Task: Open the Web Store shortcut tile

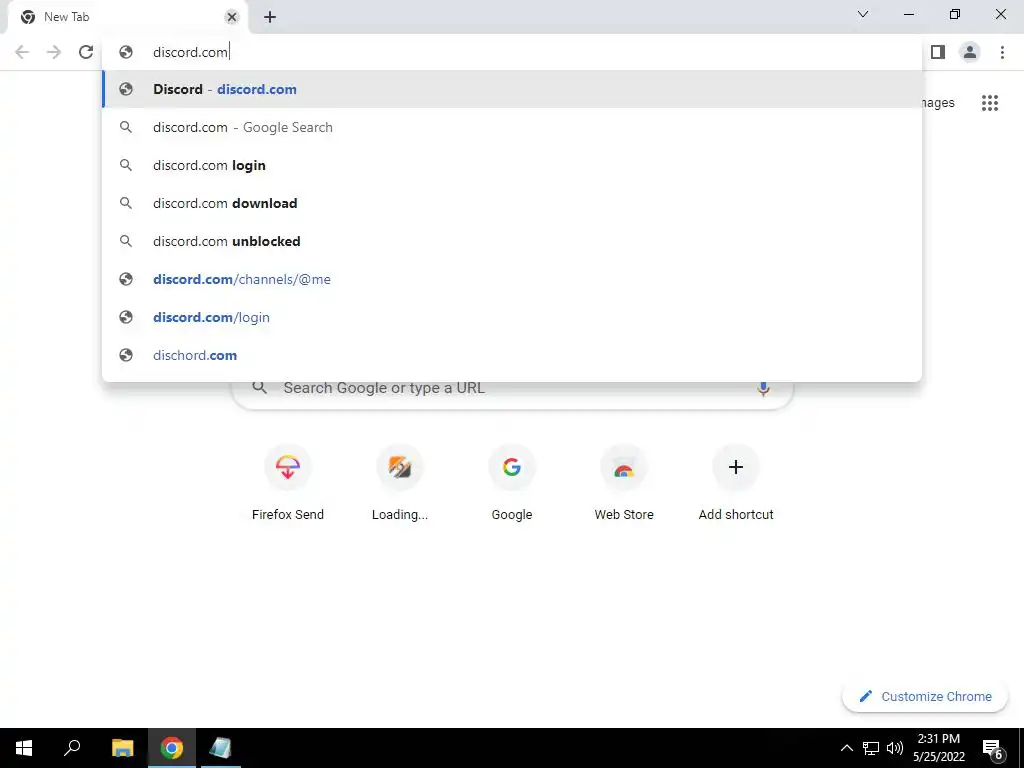Action: coord(624,484)
